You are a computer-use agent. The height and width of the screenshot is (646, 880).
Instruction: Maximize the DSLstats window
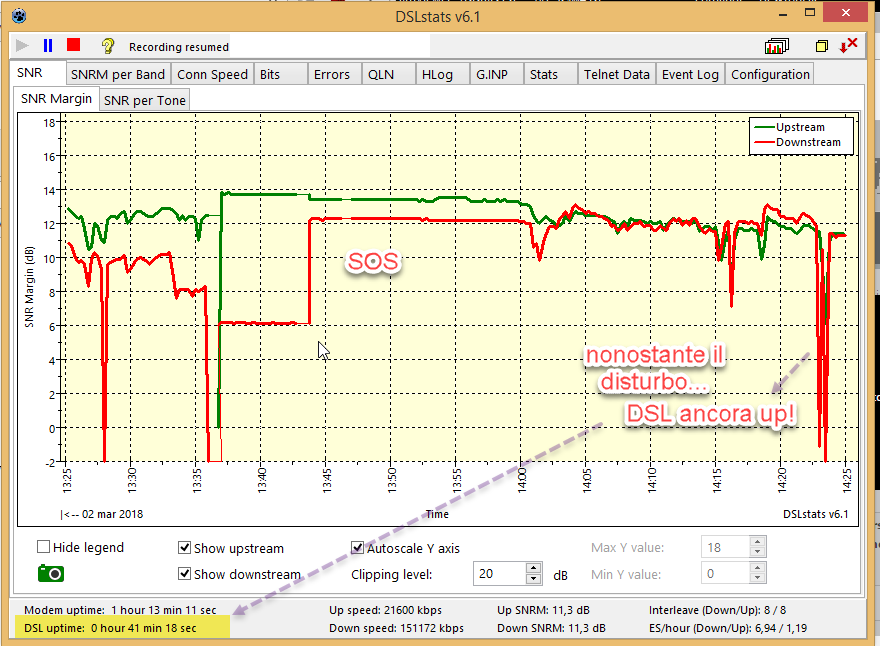(810, 12)
